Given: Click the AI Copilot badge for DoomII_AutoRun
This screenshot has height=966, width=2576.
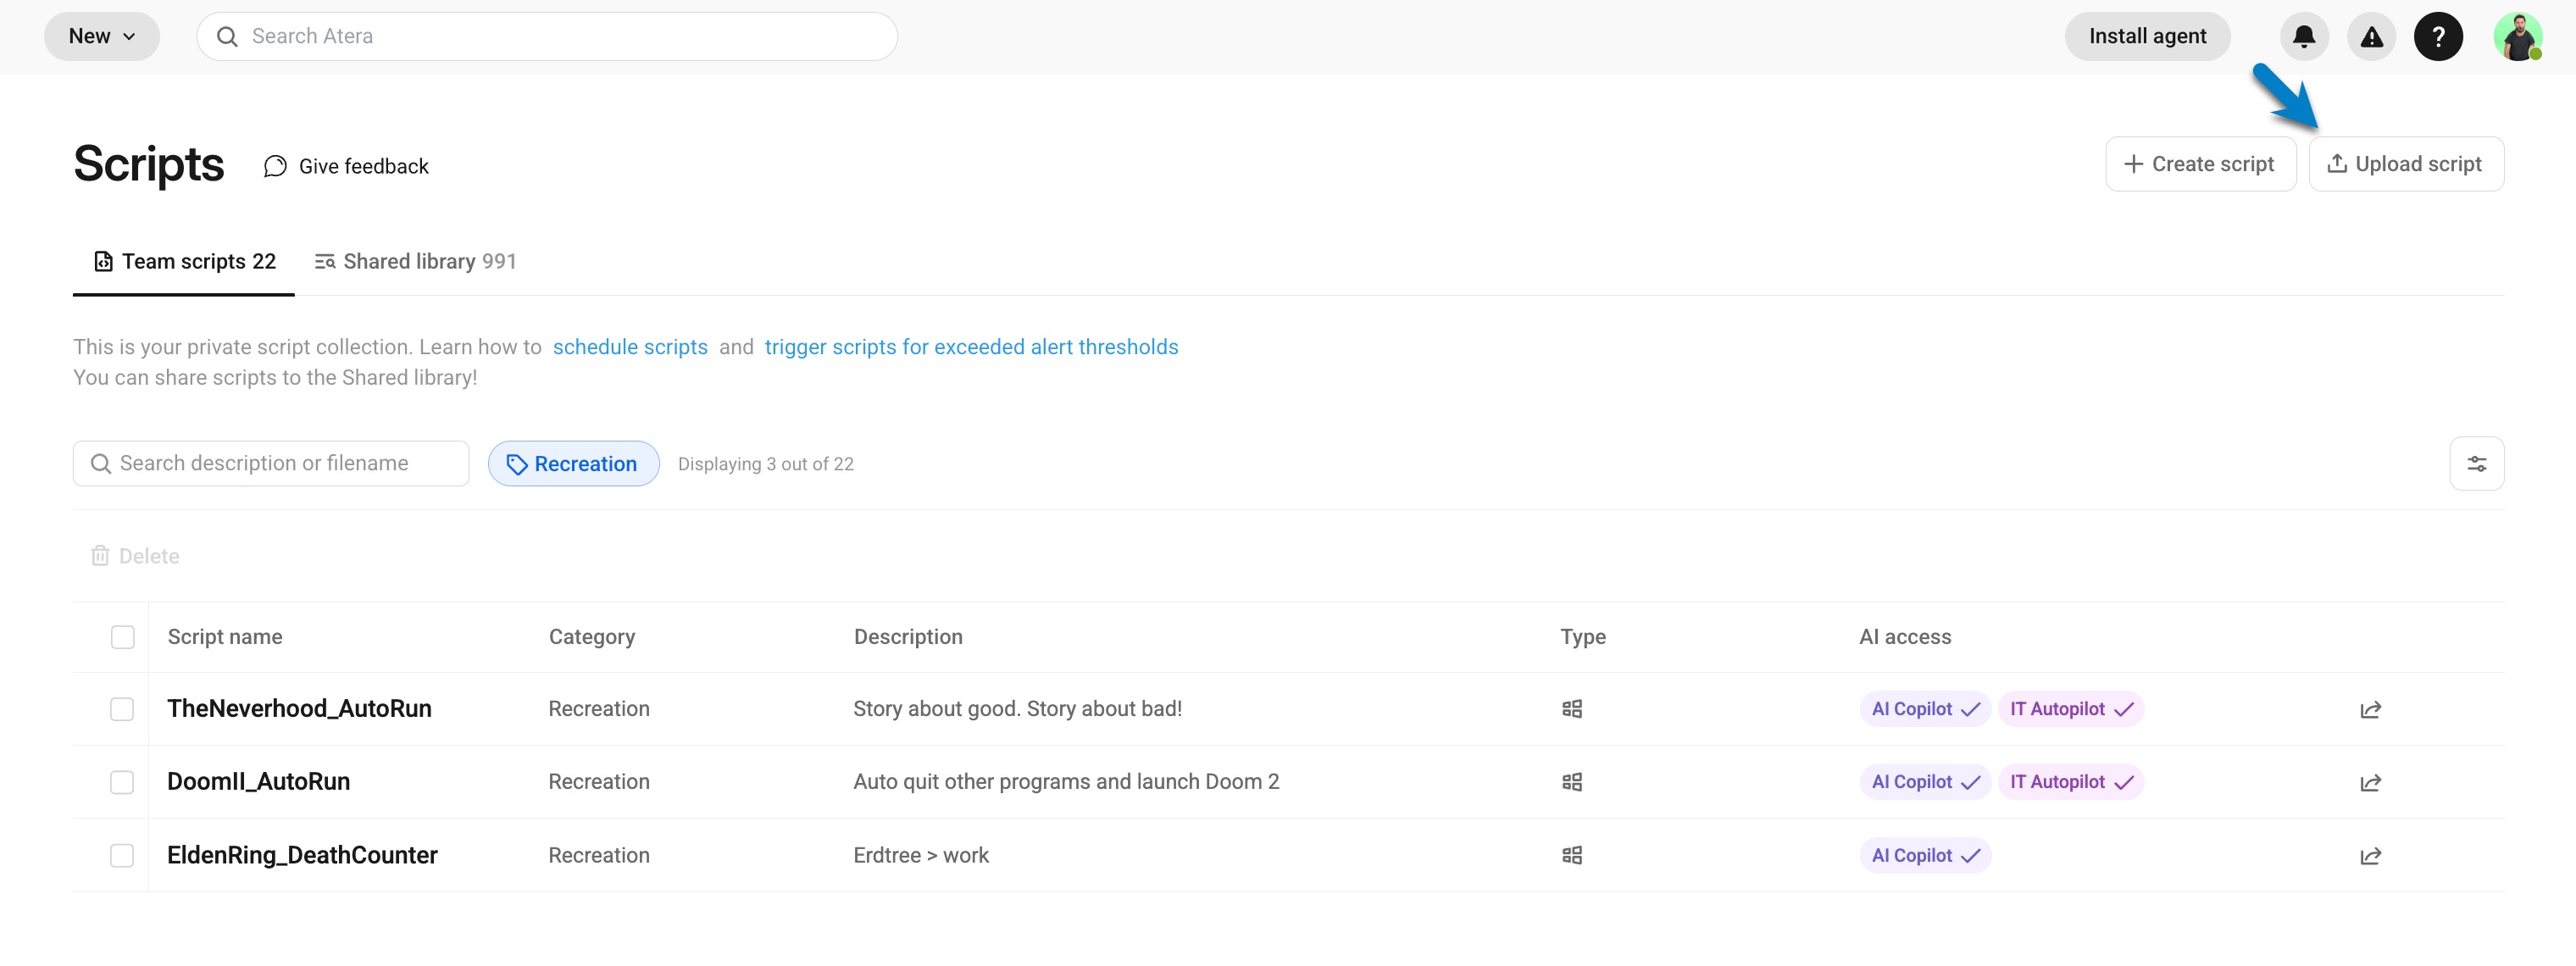Looking at the screenshot, I should tap(1924, 782).
